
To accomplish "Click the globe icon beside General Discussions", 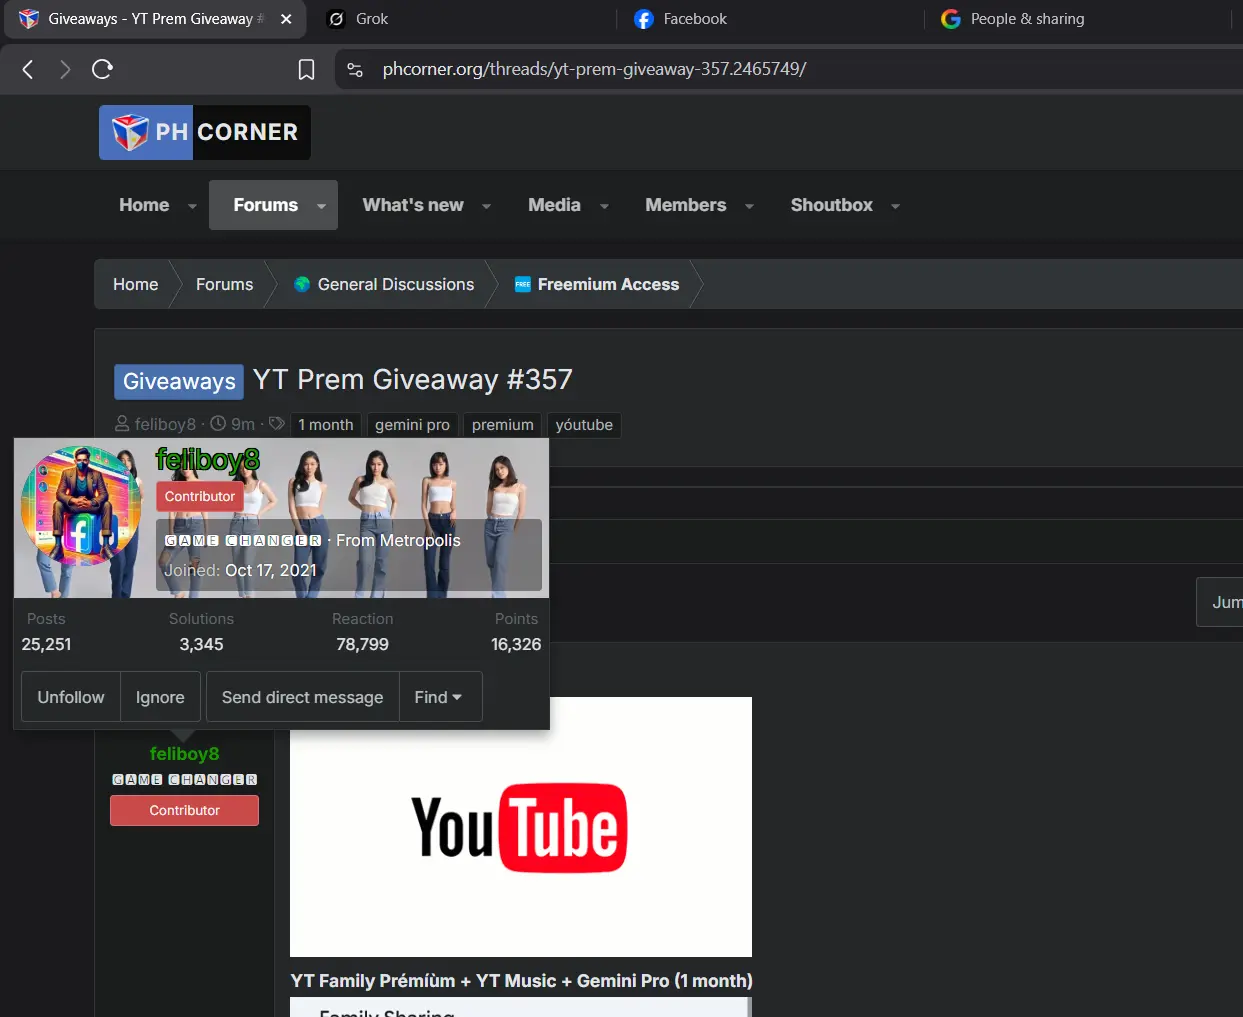I will (x=302, y=284).
